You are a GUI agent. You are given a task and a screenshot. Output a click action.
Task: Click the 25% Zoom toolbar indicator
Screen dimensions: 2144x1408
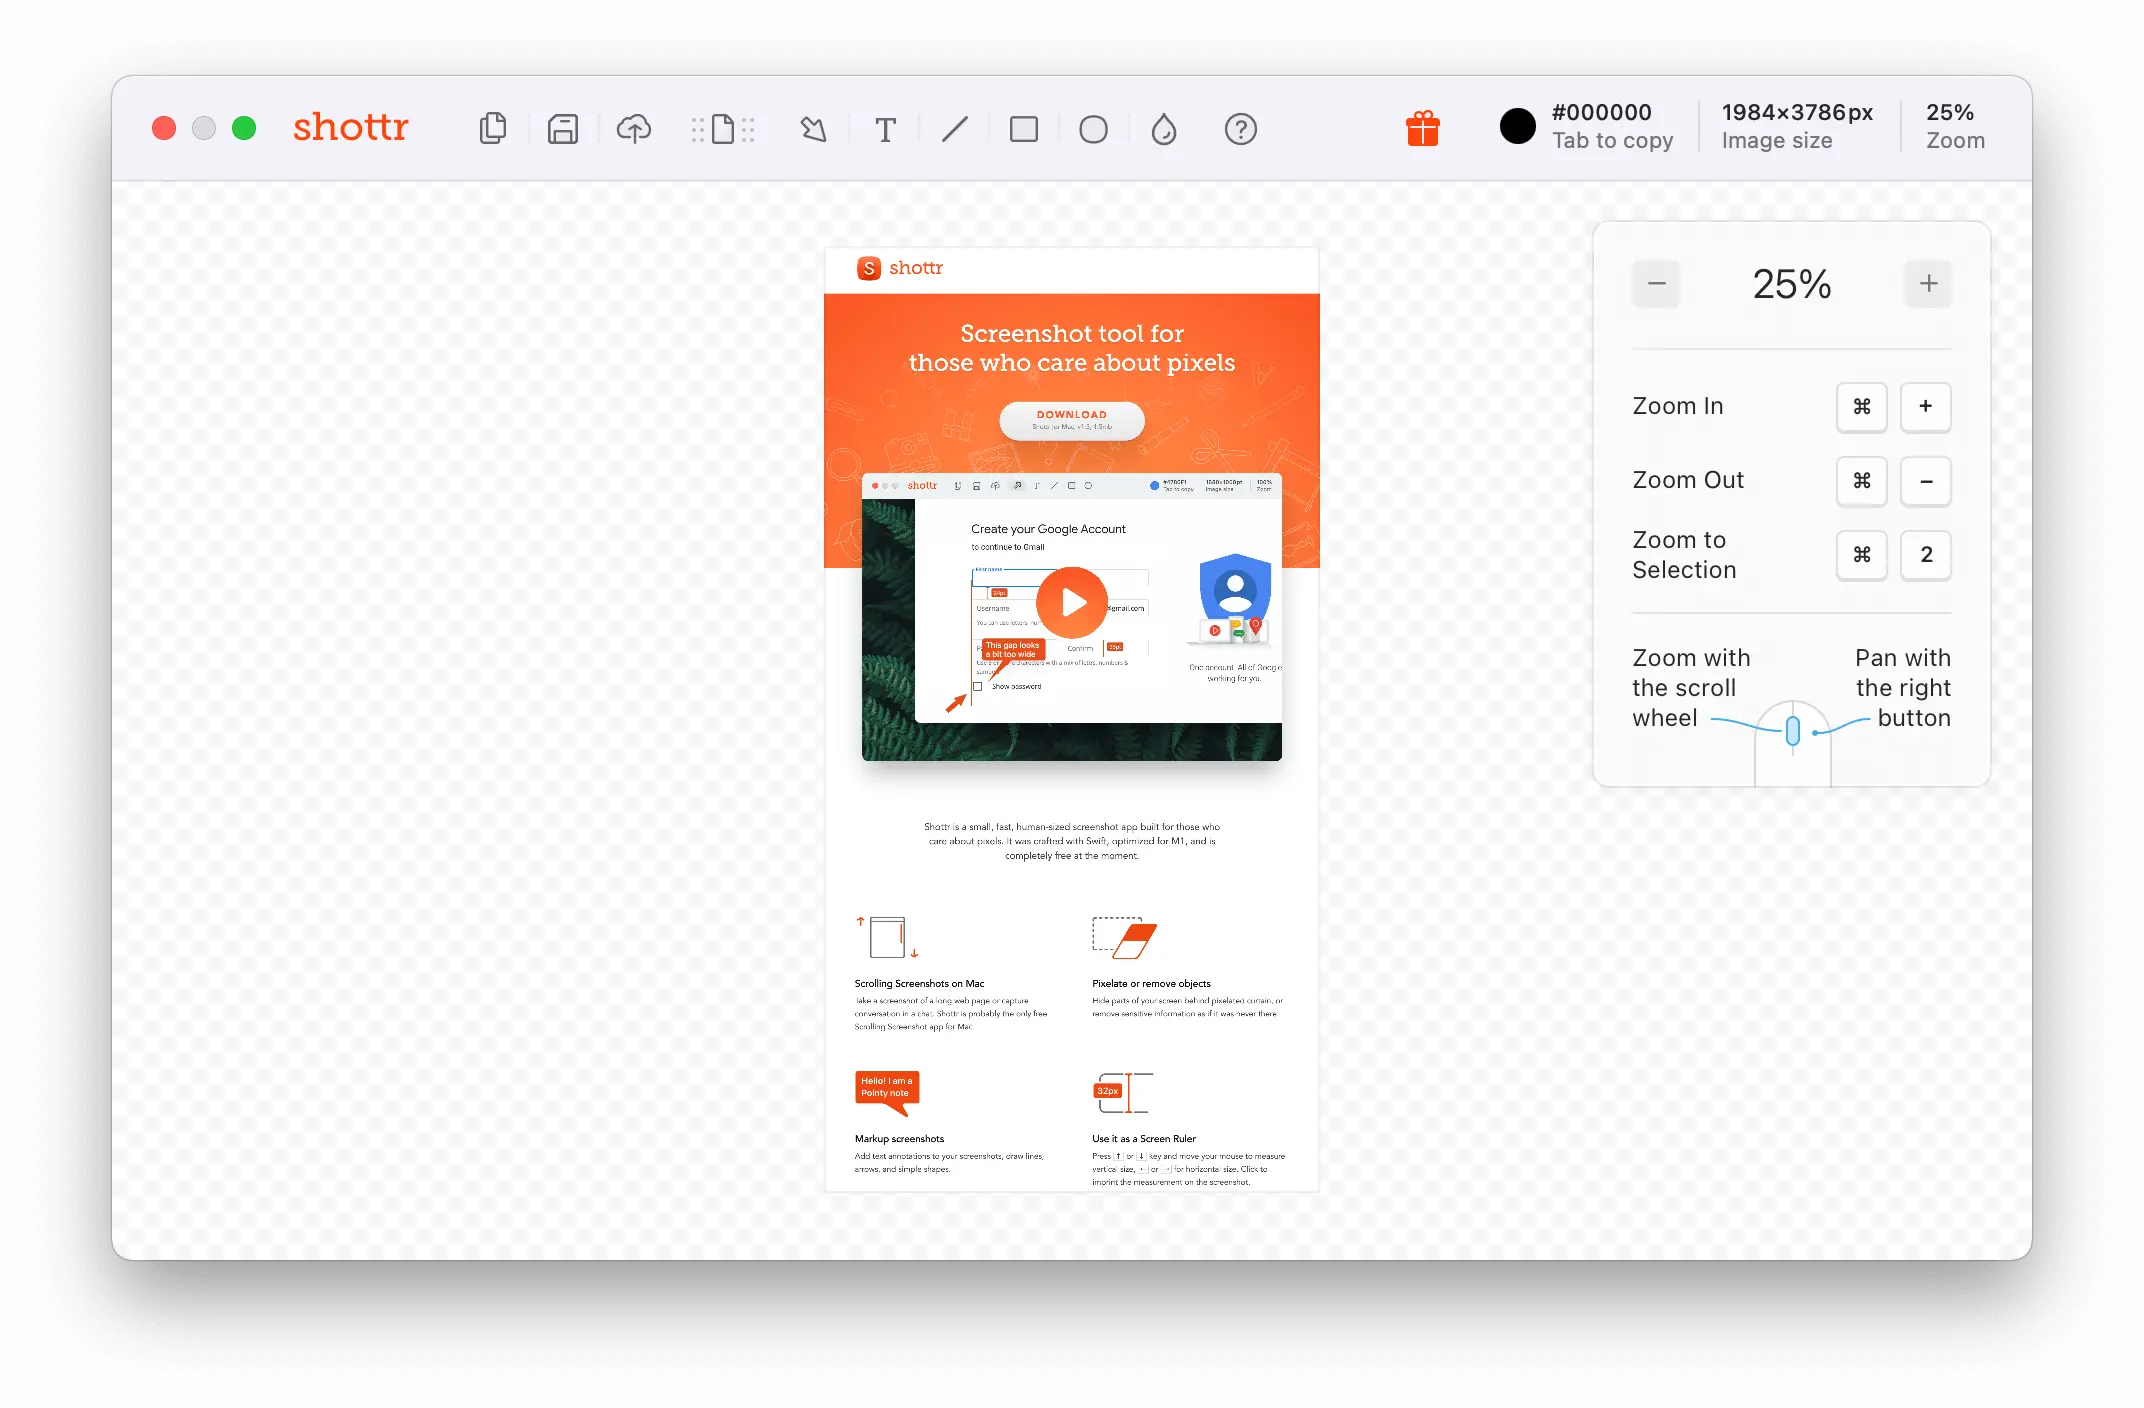[x=1955, y=126]
